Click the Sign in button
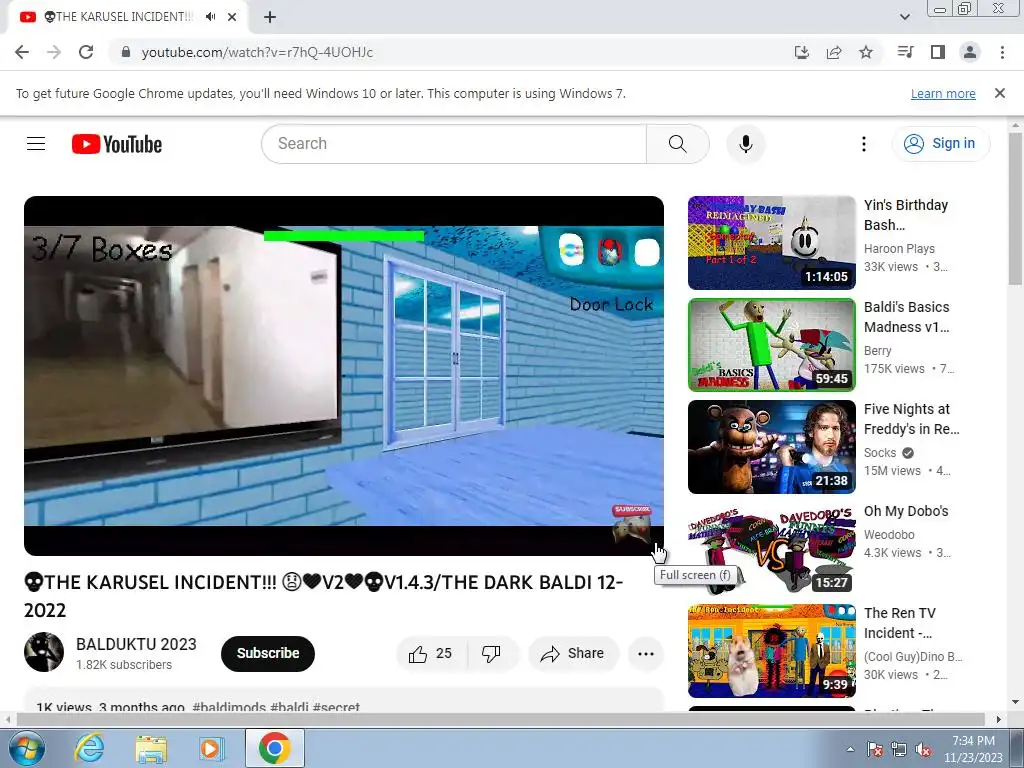This screenshot has width=1024, height=768. (x=940, y=144)
